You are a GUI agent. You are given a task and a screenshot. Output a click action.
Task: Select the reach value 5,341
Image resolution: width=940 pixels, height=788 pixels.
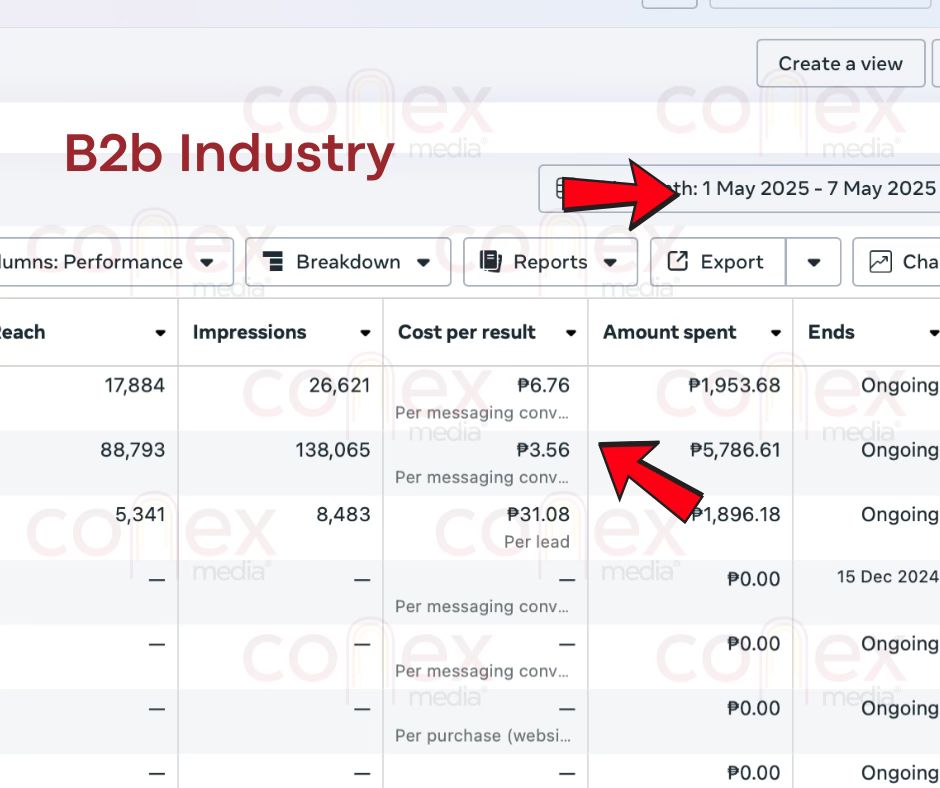pyautogui.click(x=140, y=515)
